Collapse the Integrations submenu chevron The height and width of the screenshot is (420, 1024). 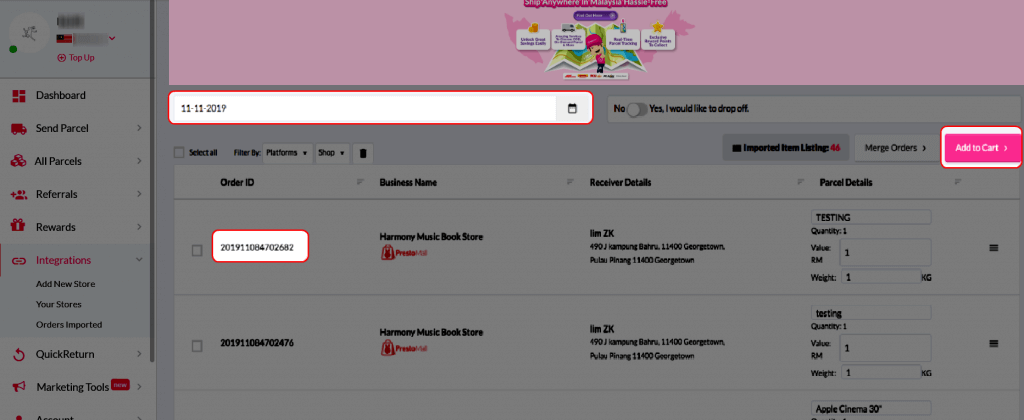(x=139, y=260)
